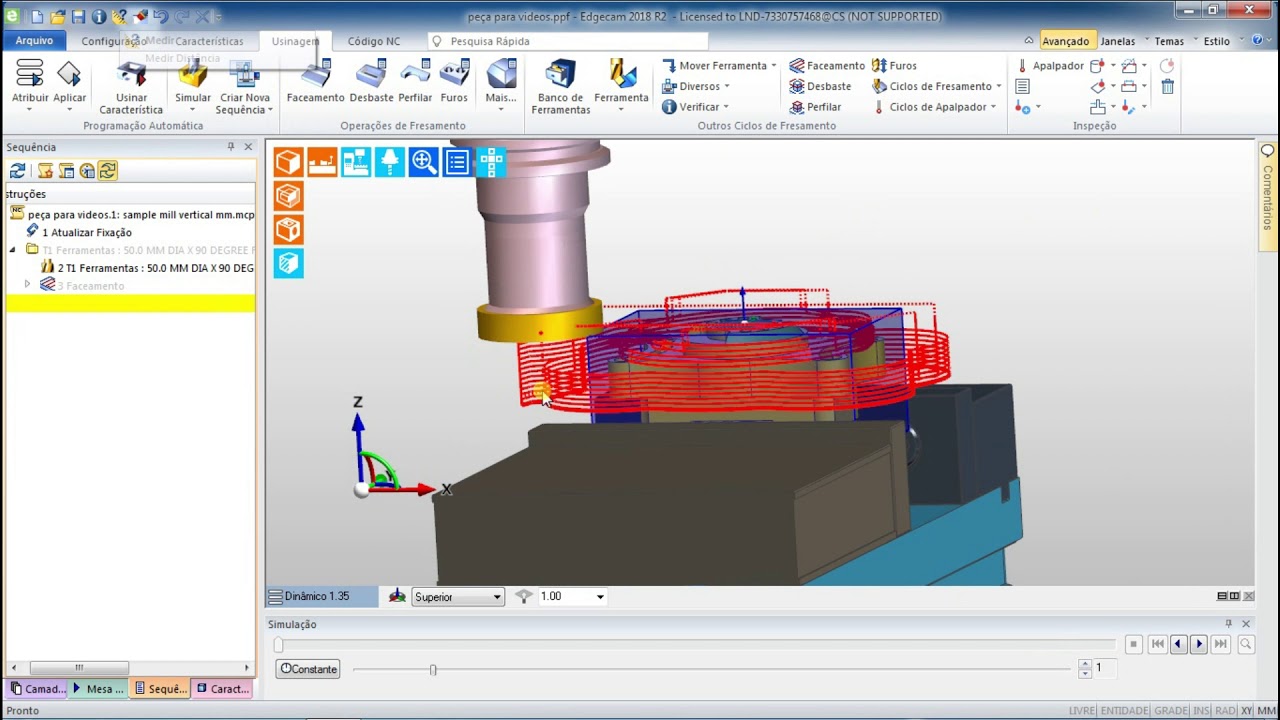
Task: Click the zoom magnifier icon in viewport
Action: [x=423, y=162]
